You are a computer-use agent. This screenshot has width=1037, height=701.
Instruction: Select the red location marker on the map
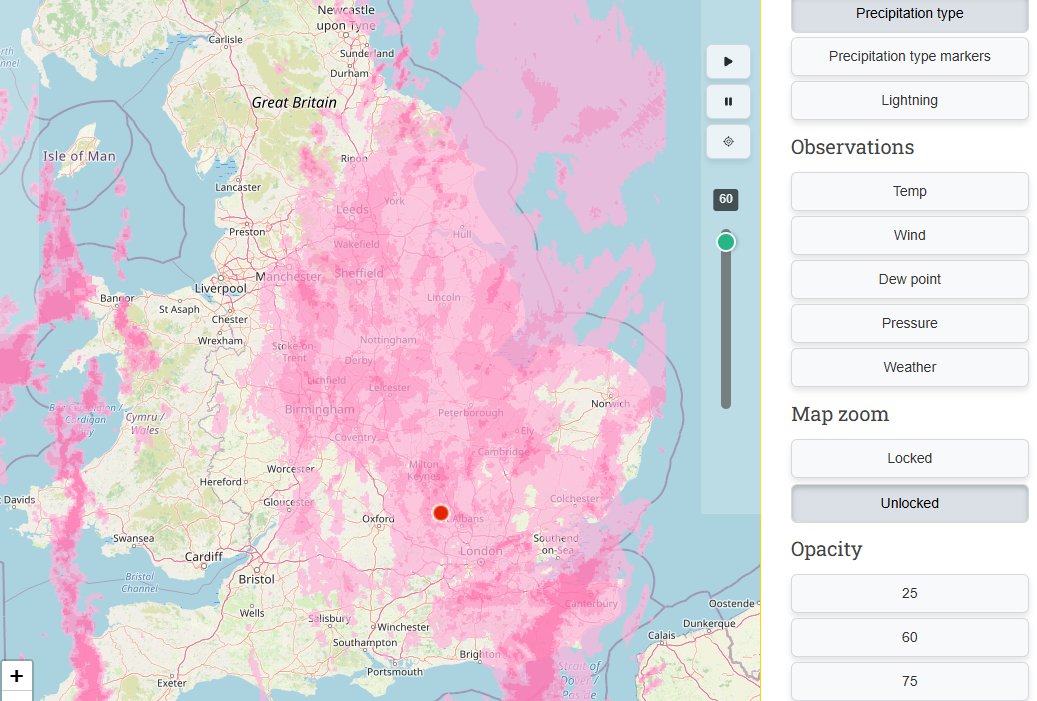coord(440,512)
